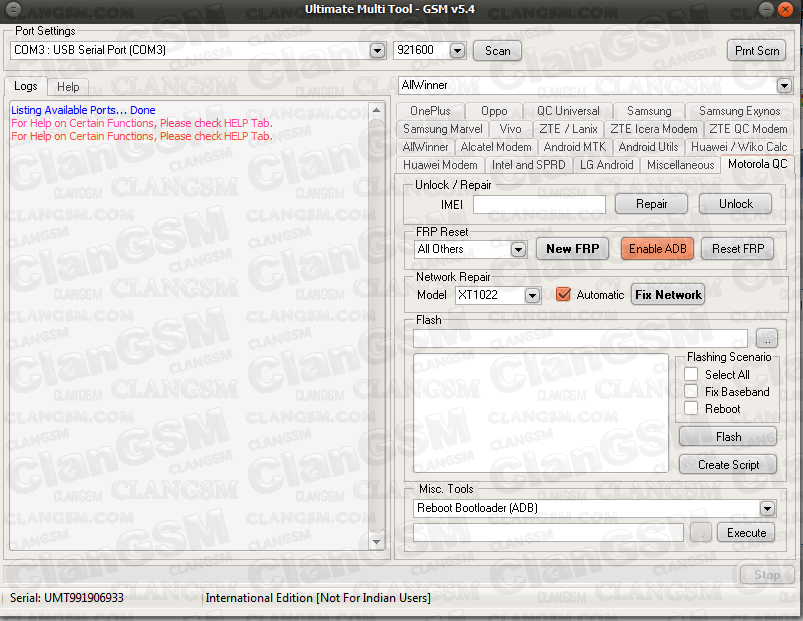
Task: Open the Intel and SPRD tab
Action: click(528, 165)
